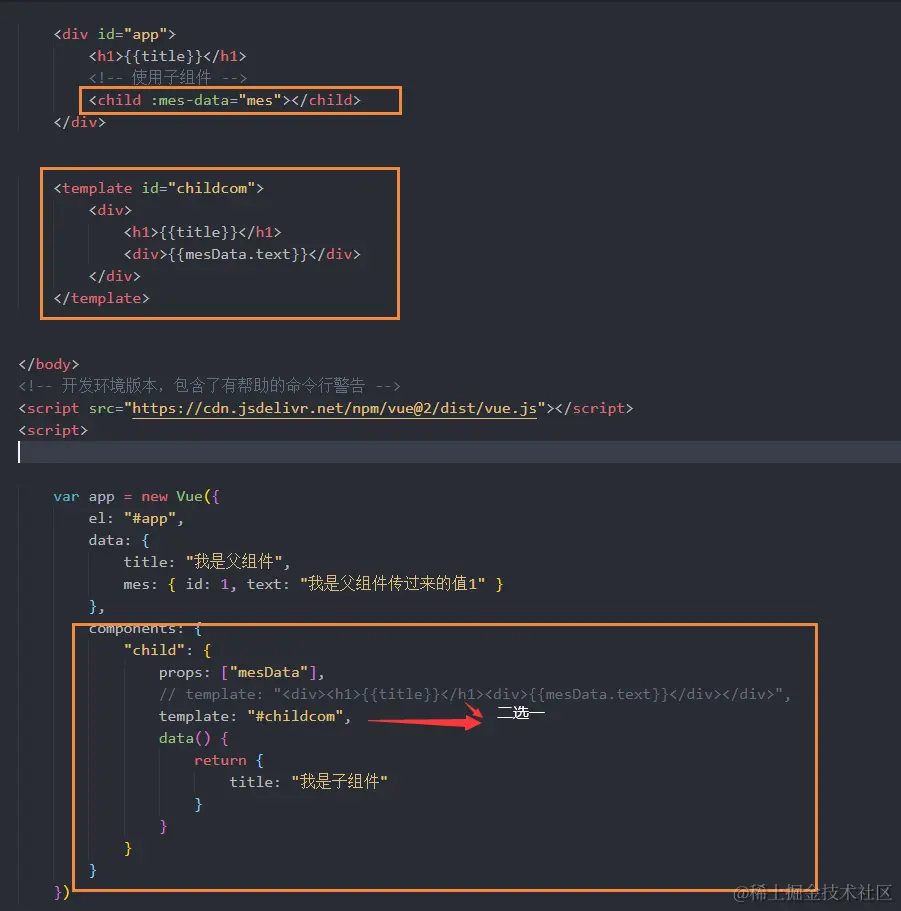Screen dimensions: 901x911
Task: Click the opening `<script>` tag without src
Action: click(x=53, y=431)
